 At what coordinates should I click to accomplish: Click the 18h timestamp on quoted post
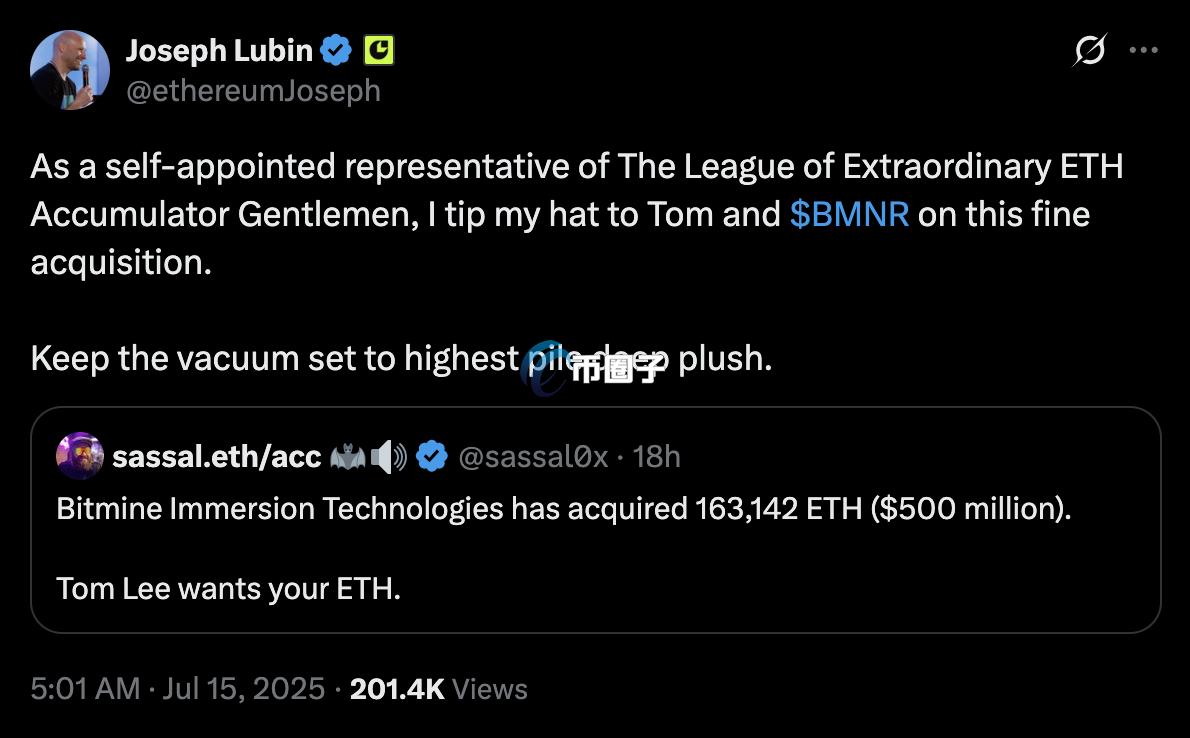point(657,457)
